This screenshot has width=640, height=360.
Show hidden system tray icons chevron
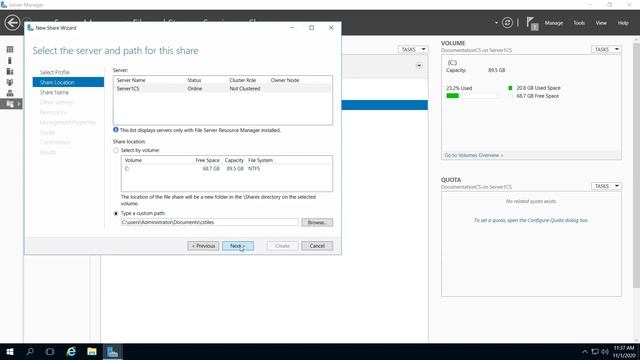point(584,351)
